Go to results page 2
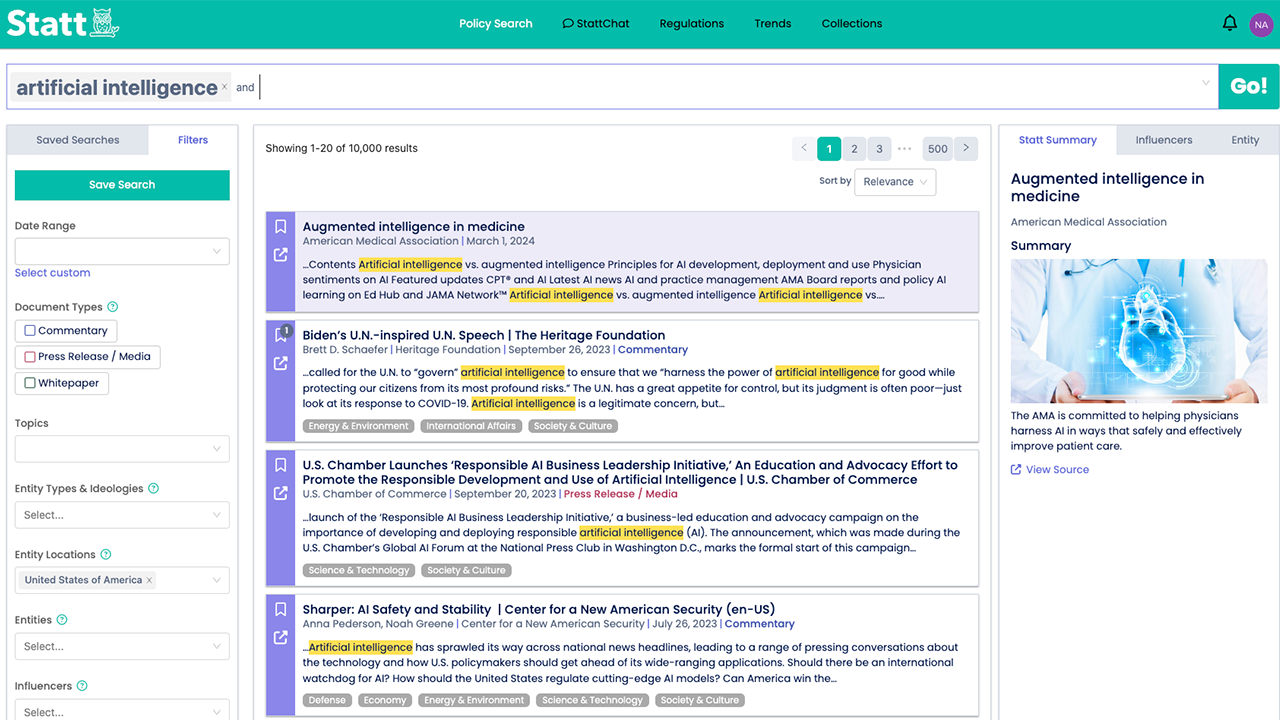 click(x=854, y=149)
